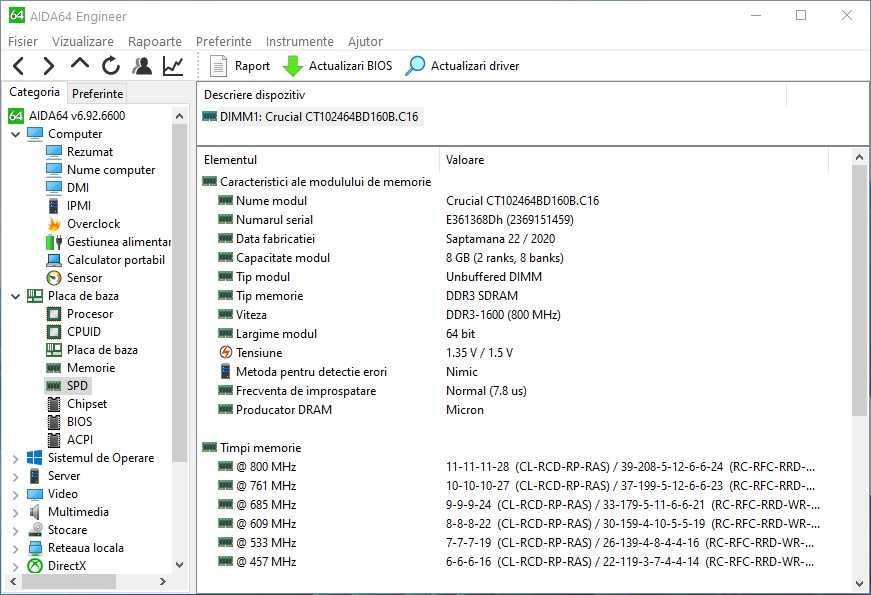The height and width of the screenshot is (595, 871).
Task: Click the details pane scroll down arrow
Action: (x=859, y=584)
